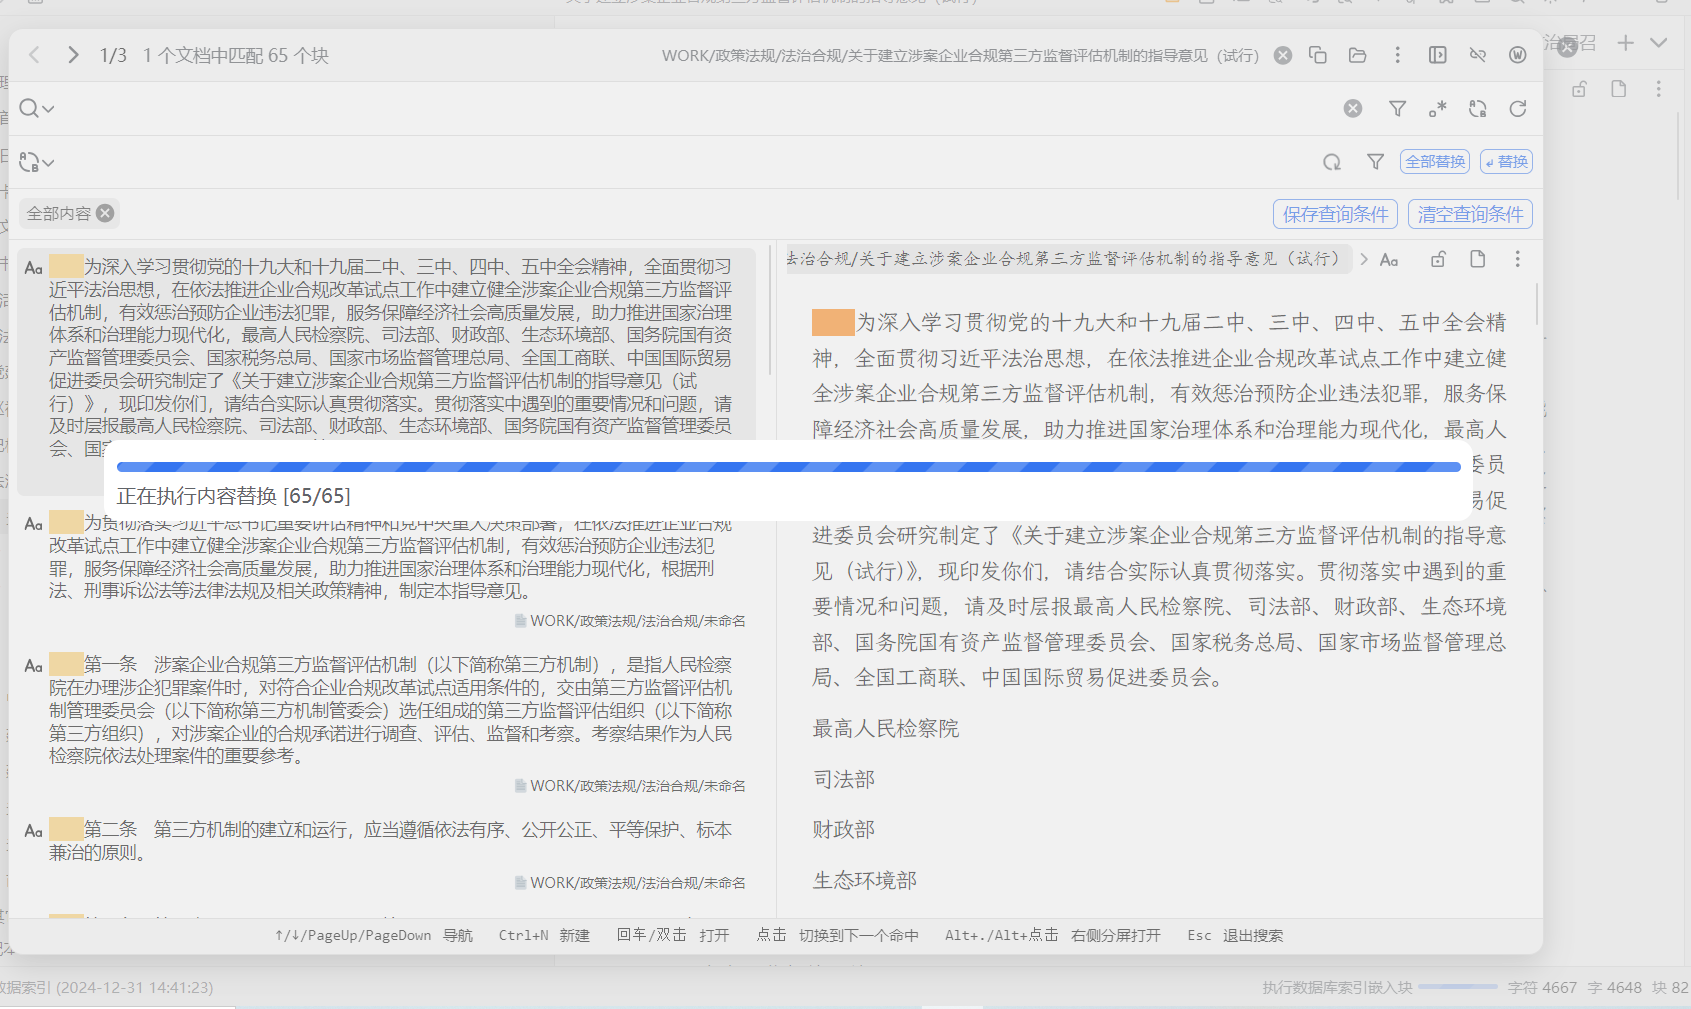This screenshot has height=1009, width=1691.
Task: Open search method regex asterisk icon
Action: (1437, 109)
